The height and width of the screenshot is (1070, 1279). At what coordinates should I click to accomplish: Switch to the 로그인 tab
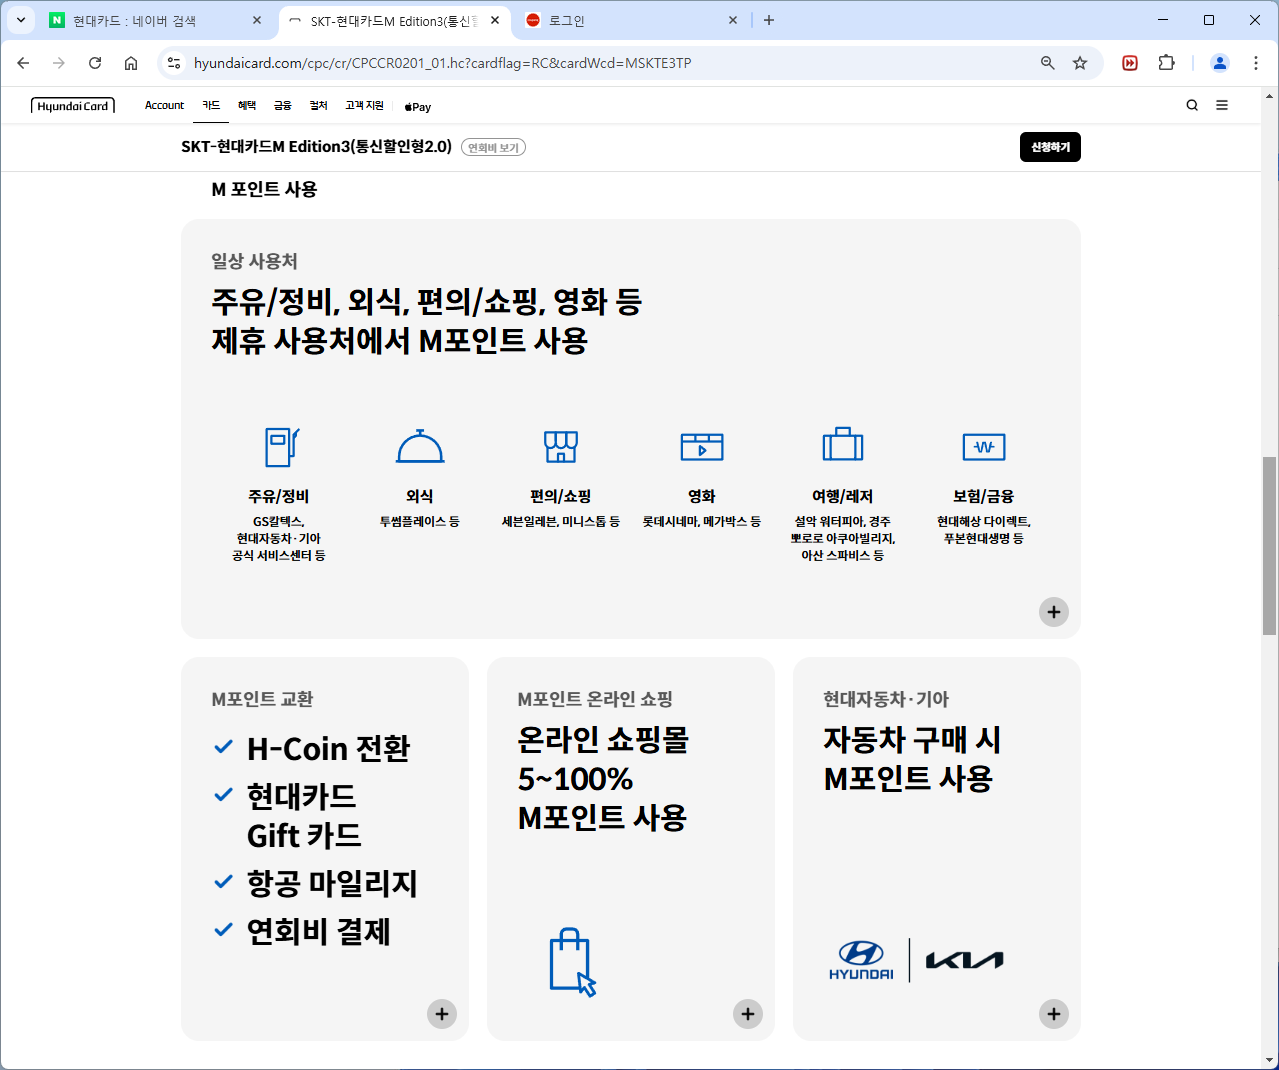(632, 20)
